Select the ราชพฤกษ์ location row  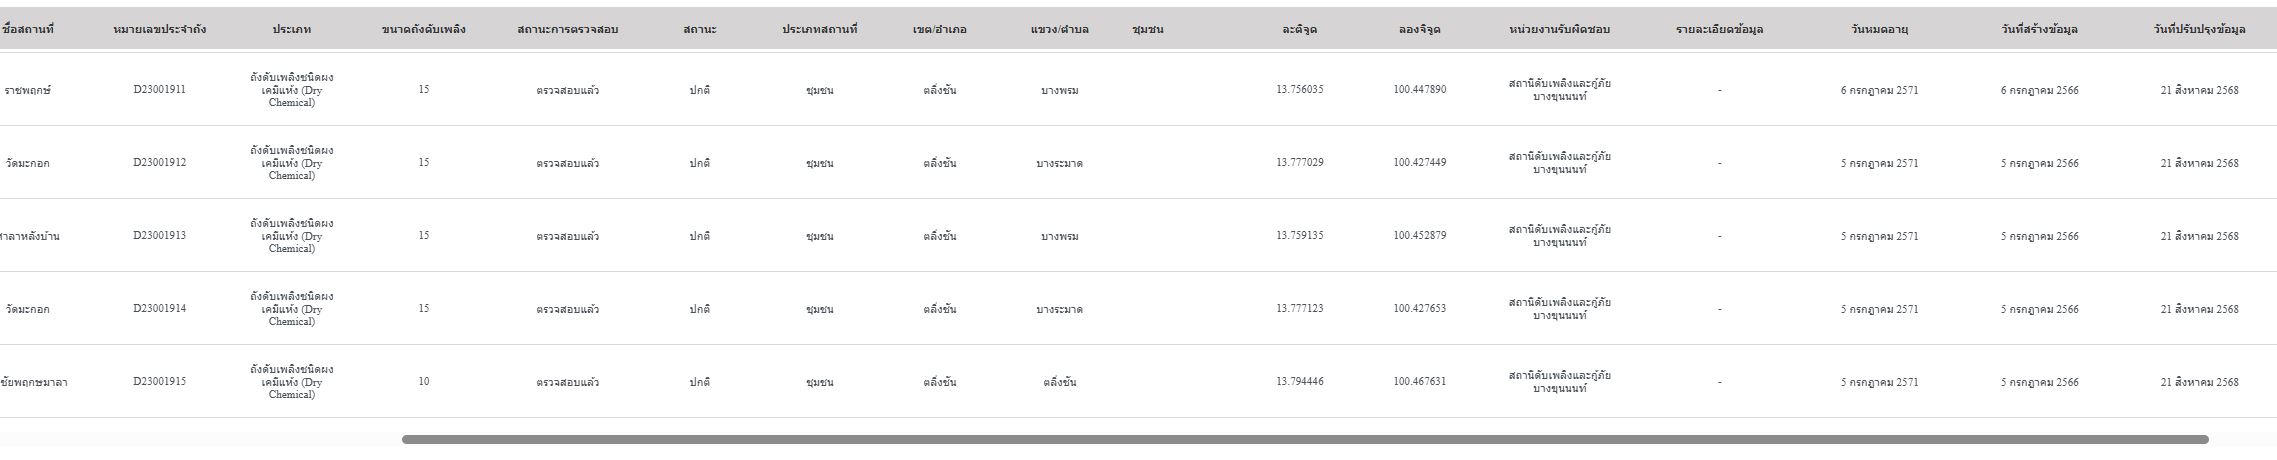tap(1138, 89)
